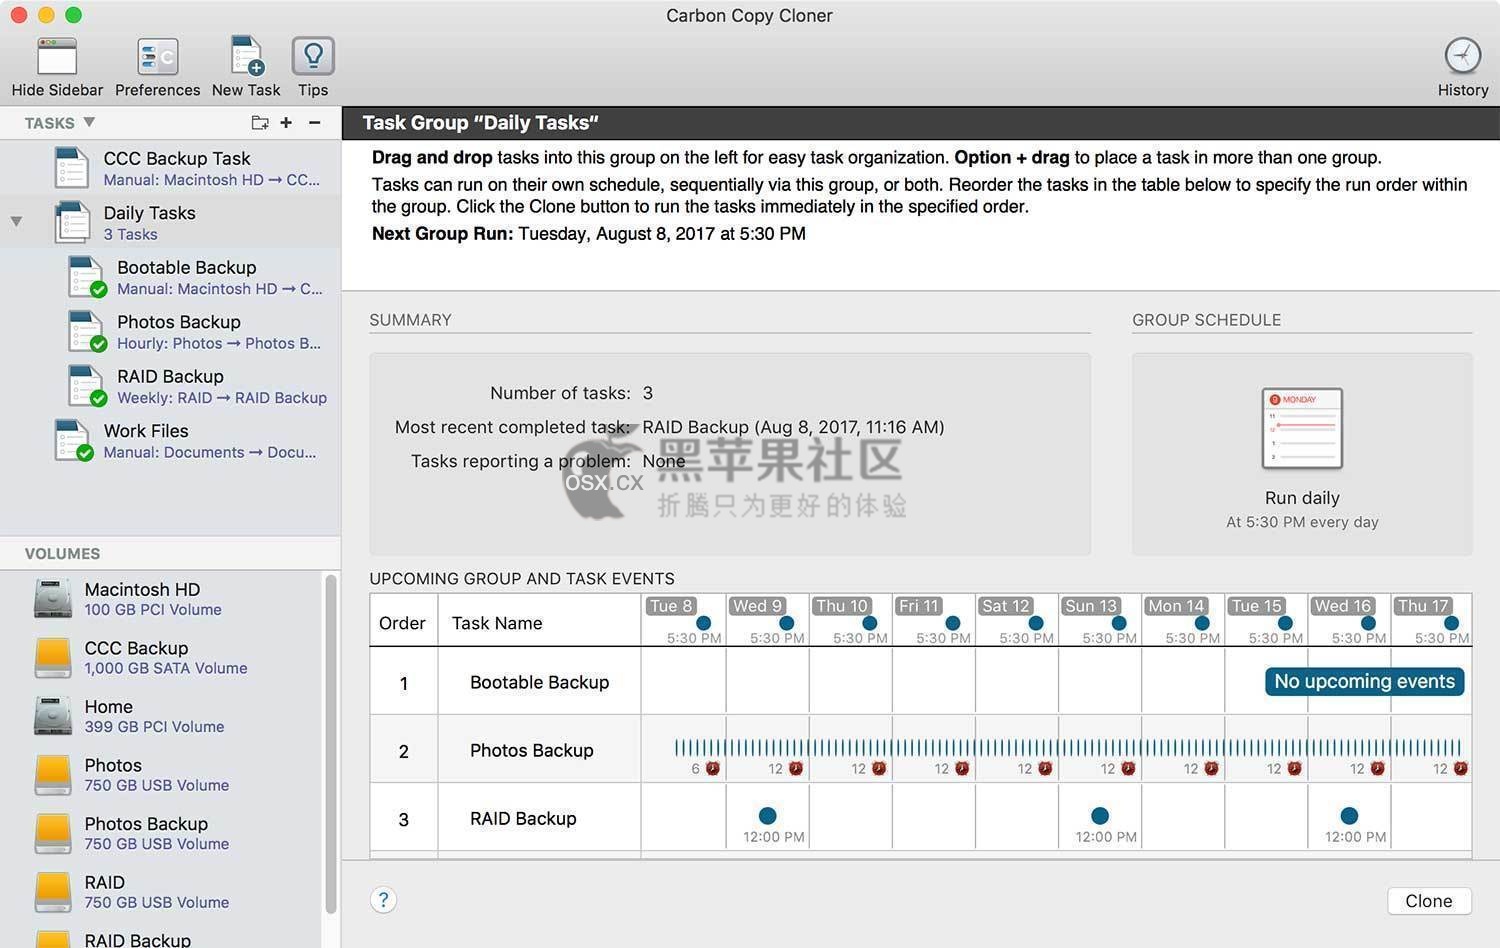
Task: Select Photos Backup task in sidebar
Action: click(x=170, y=331)
